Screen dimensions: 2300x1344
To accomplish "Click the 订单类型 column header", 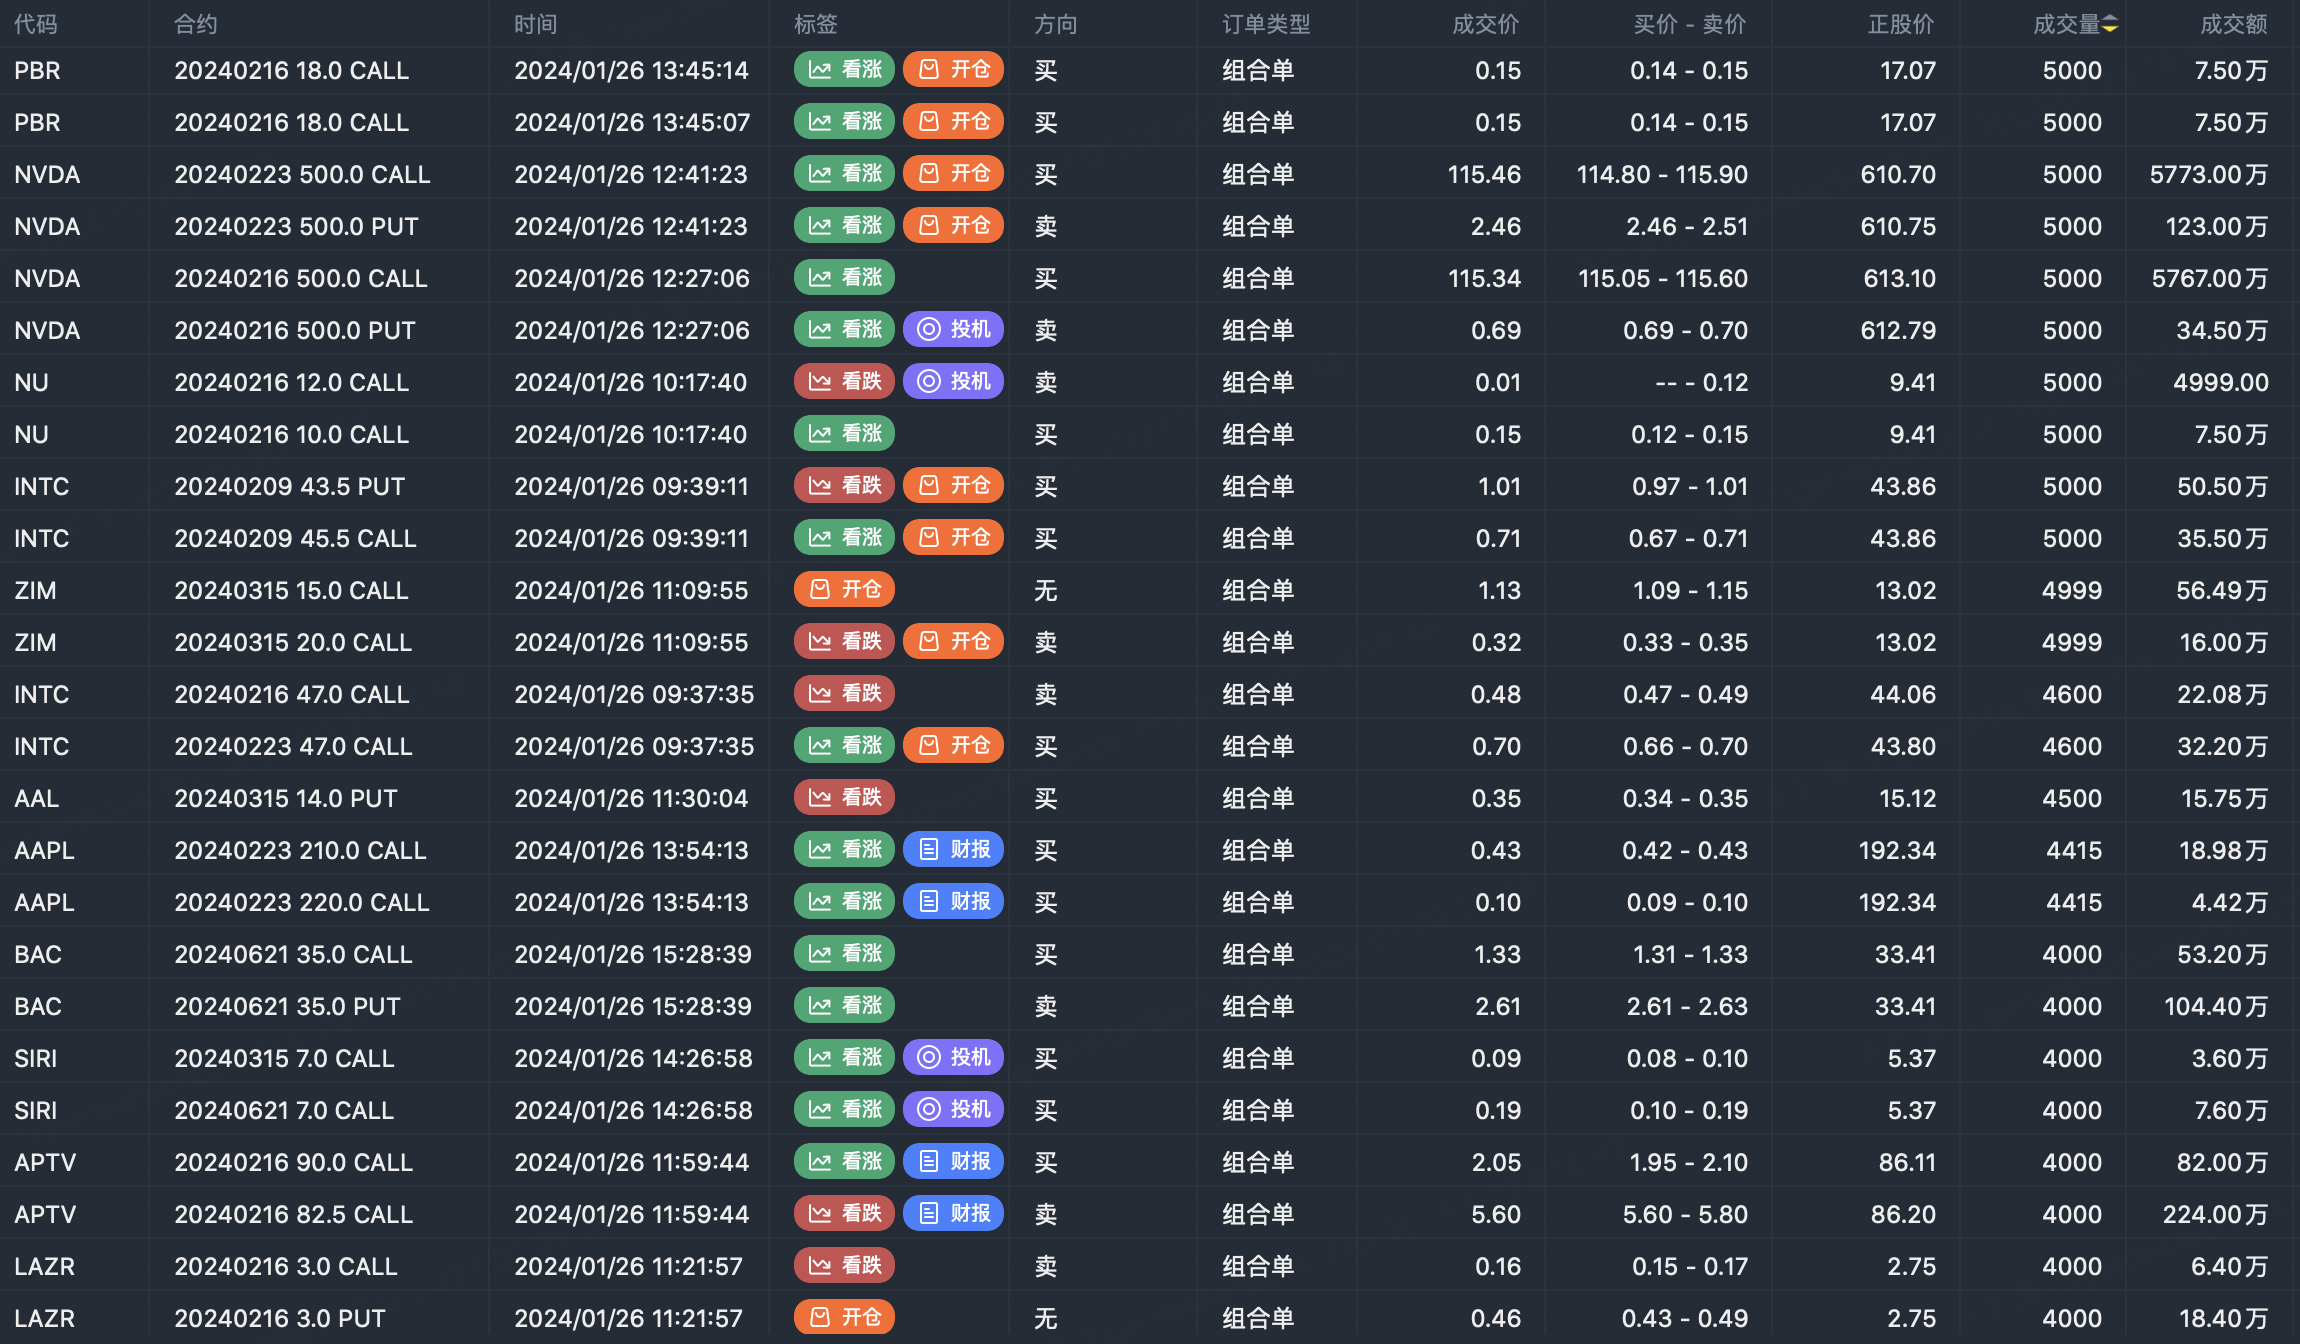I will point(1266,24).
